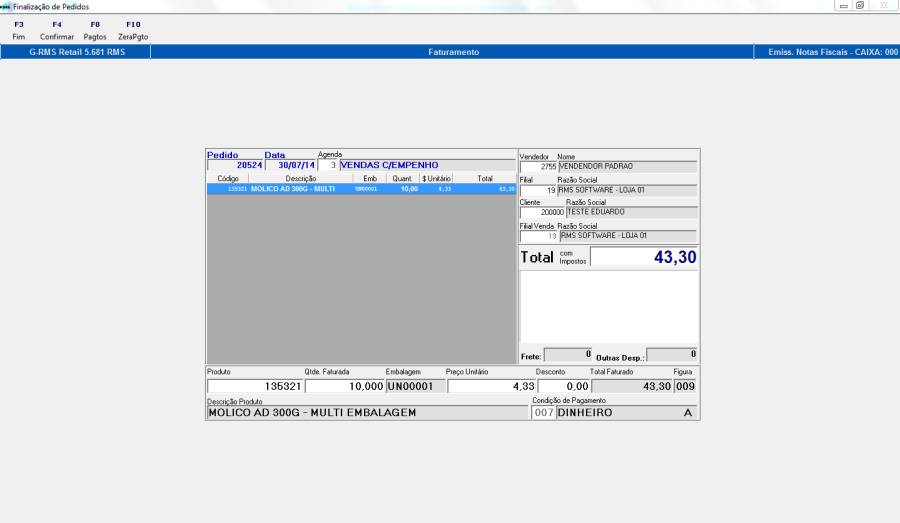This screenshot has width=900, height=523.
Task: Click the Desconto field 0,00
Action: click(x=564, y=386)
